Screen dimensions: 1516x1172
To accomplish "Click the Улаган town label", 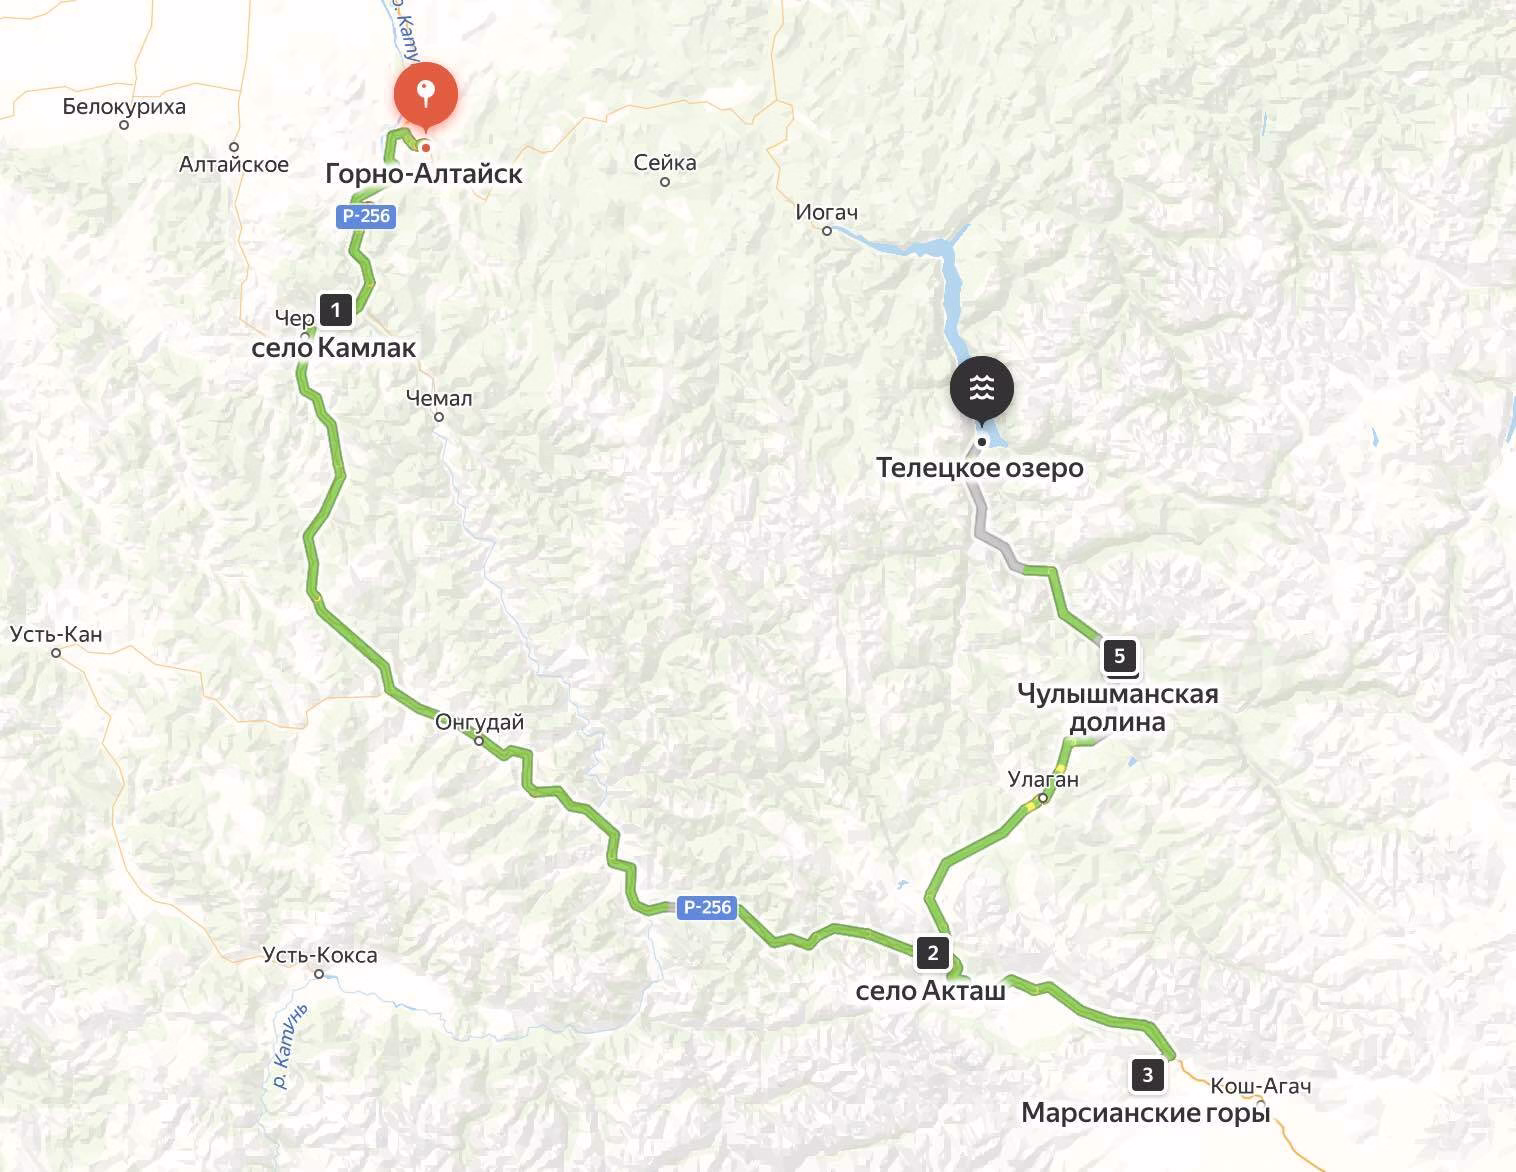I will 1043,780.
